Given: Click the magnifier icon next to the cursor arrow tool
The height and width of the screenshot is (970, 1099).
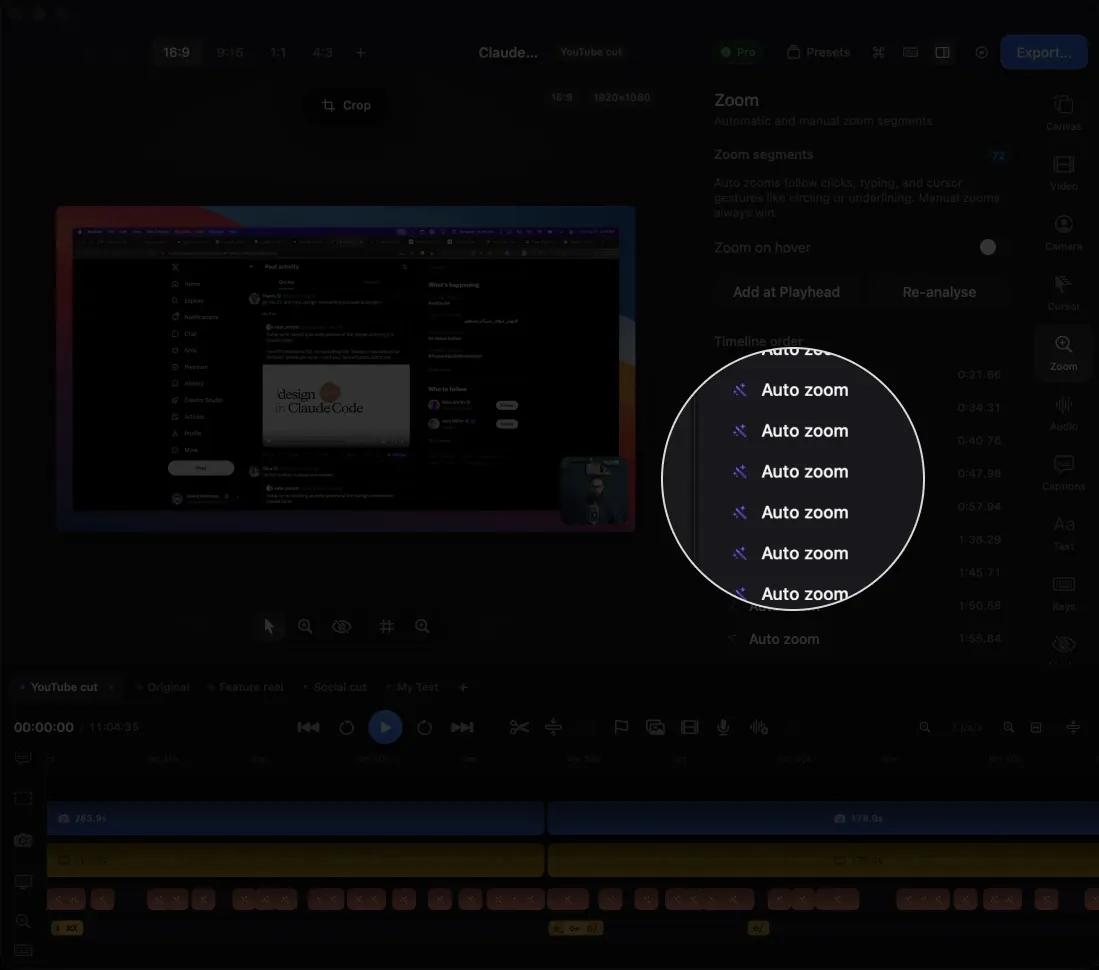Looking at the screenshot, I should 305,627.
